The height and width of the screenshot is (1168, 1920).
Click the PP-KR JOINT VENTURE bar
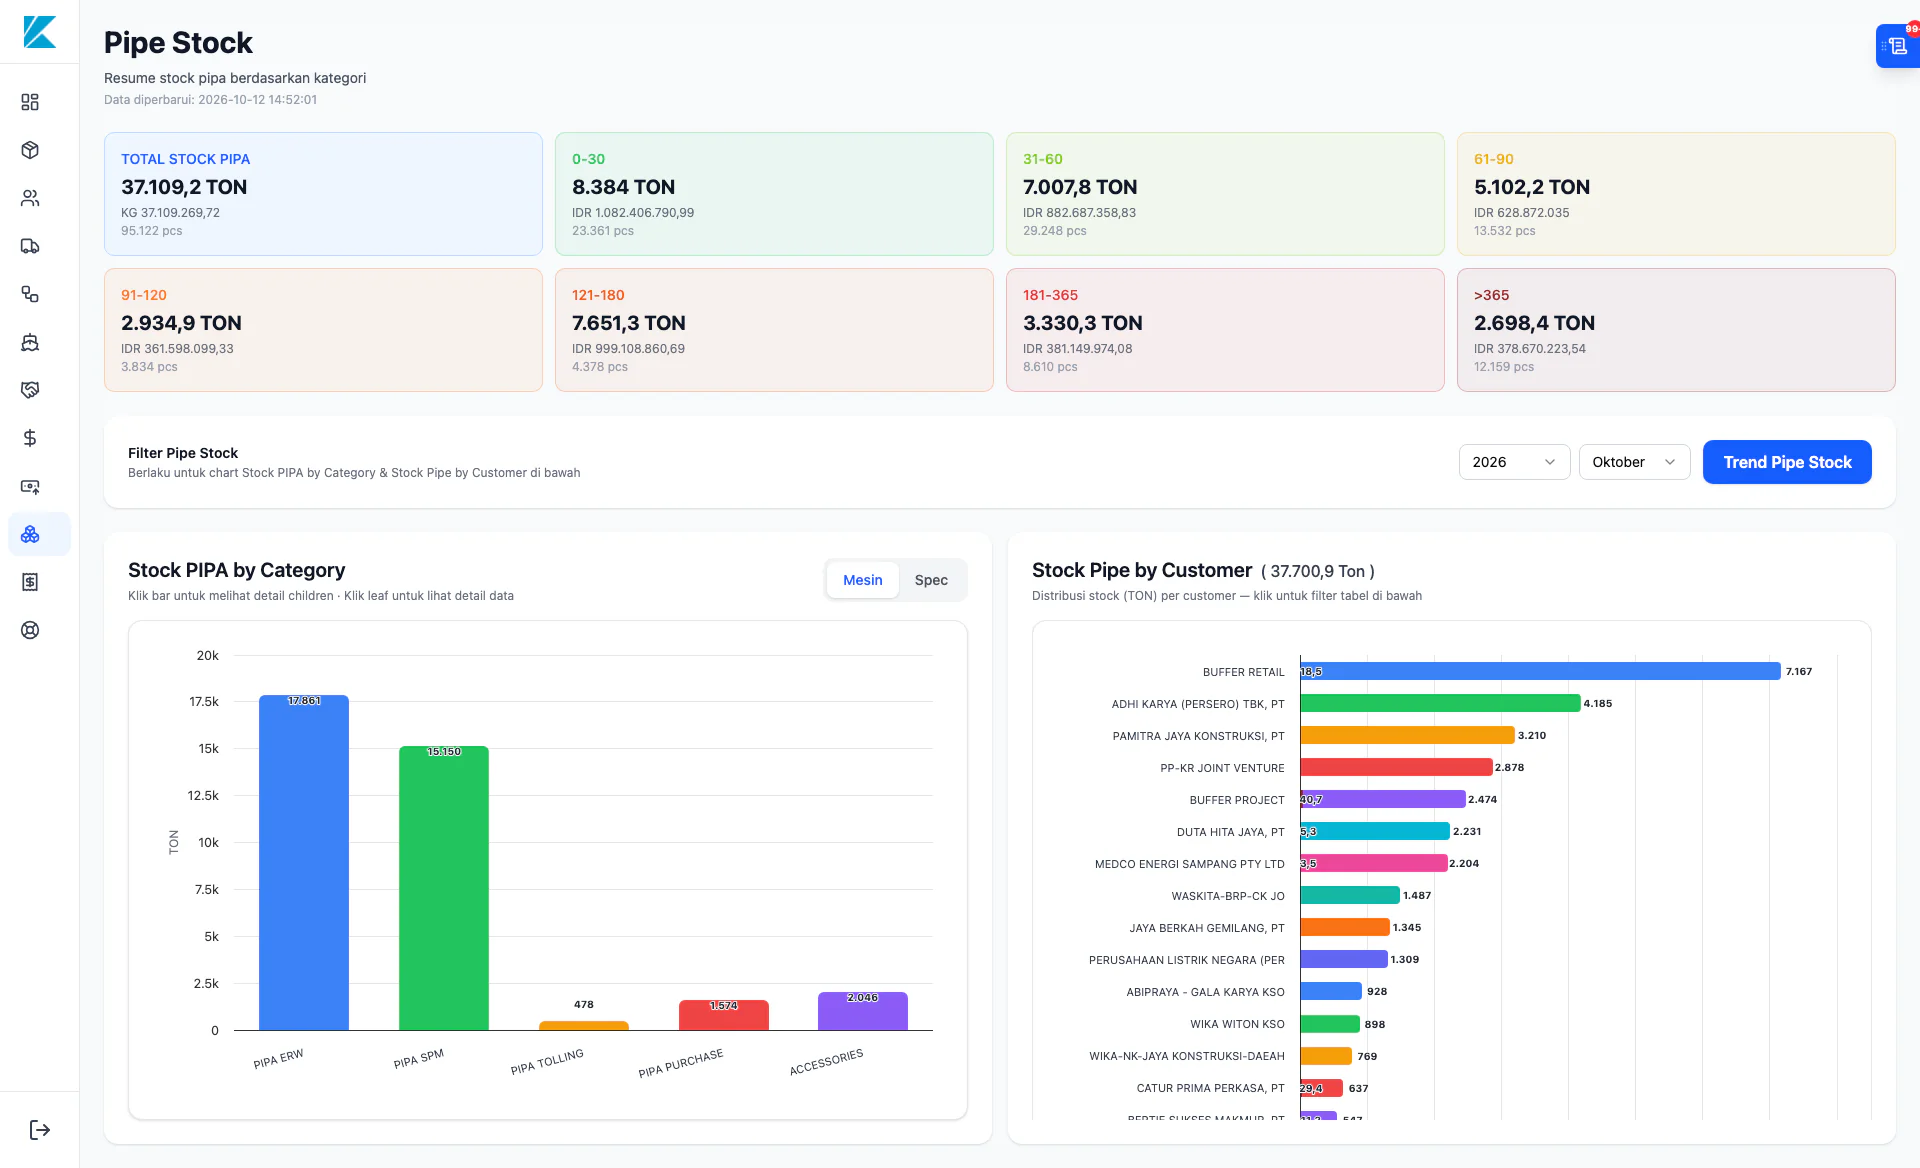coord(1396,767)
